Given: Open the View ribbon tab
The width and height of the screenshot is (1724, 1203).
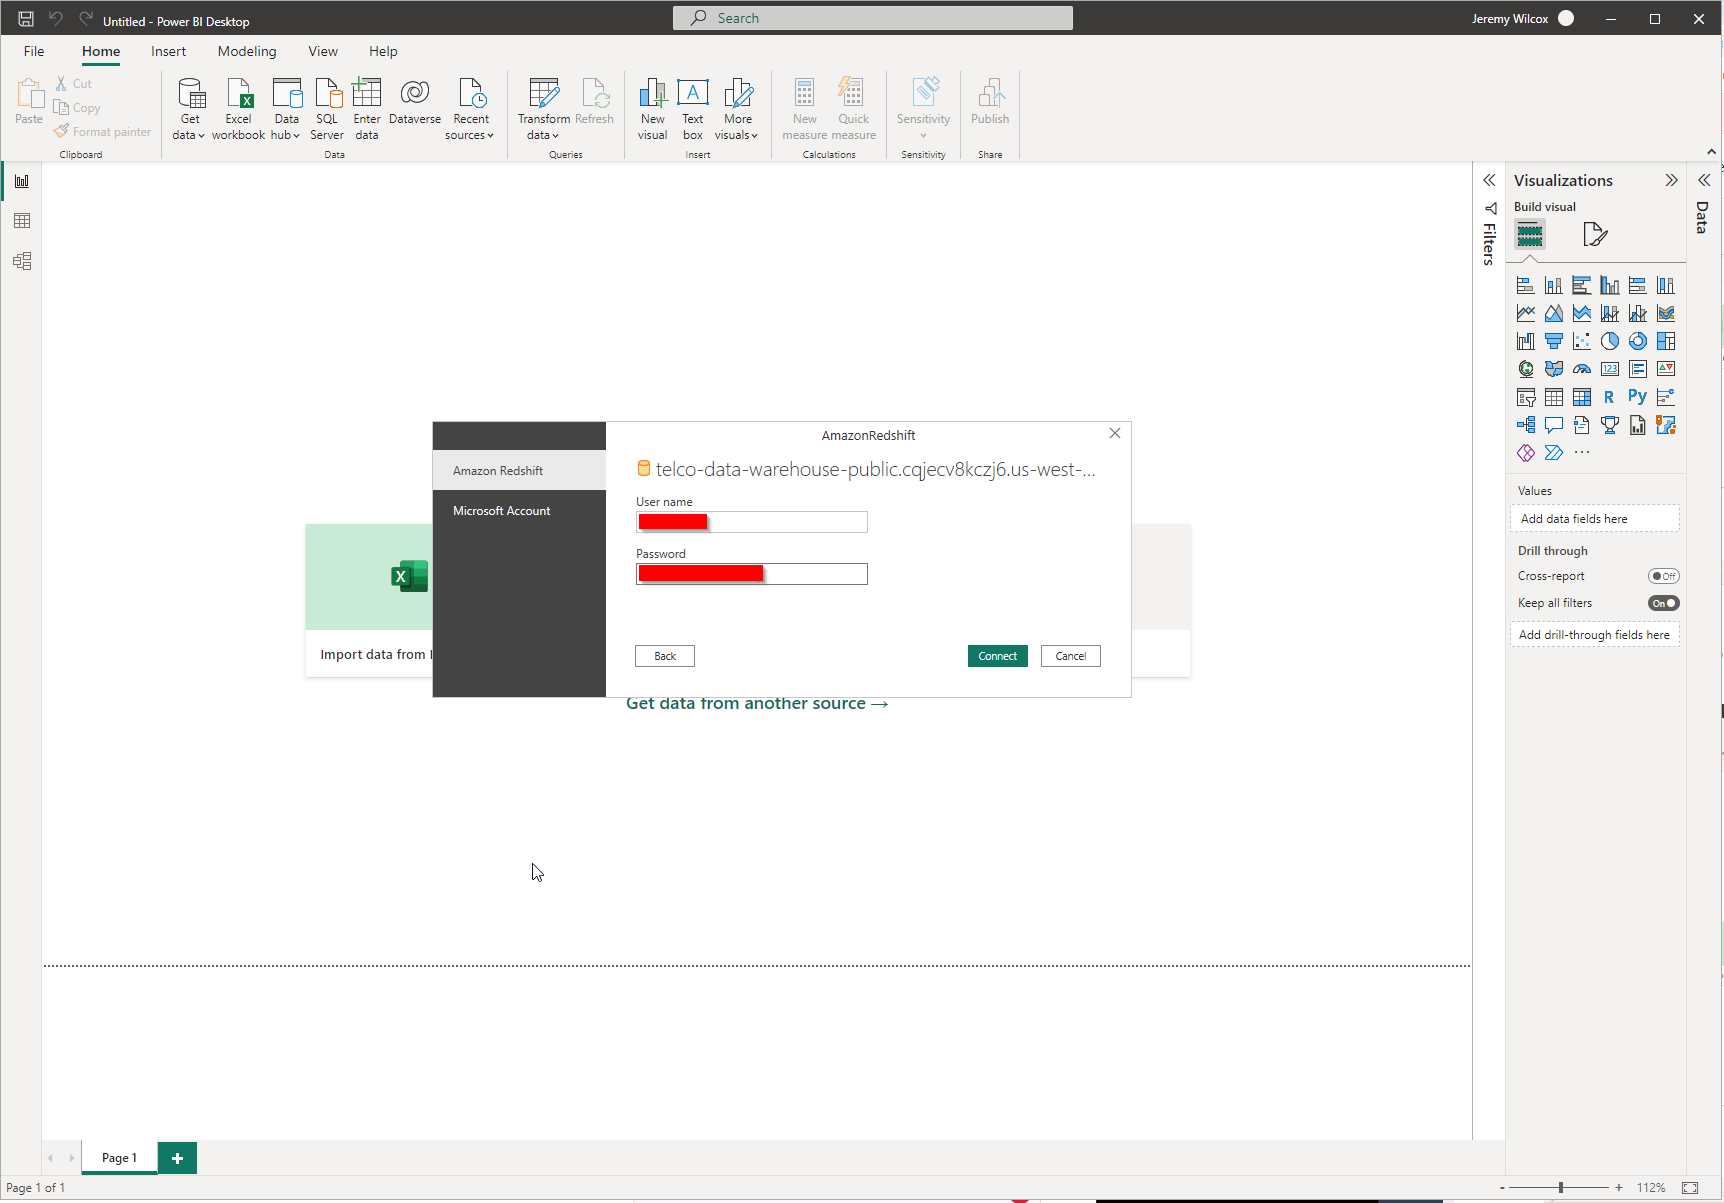Looking at the screenshot, I should tap(323, 51).
